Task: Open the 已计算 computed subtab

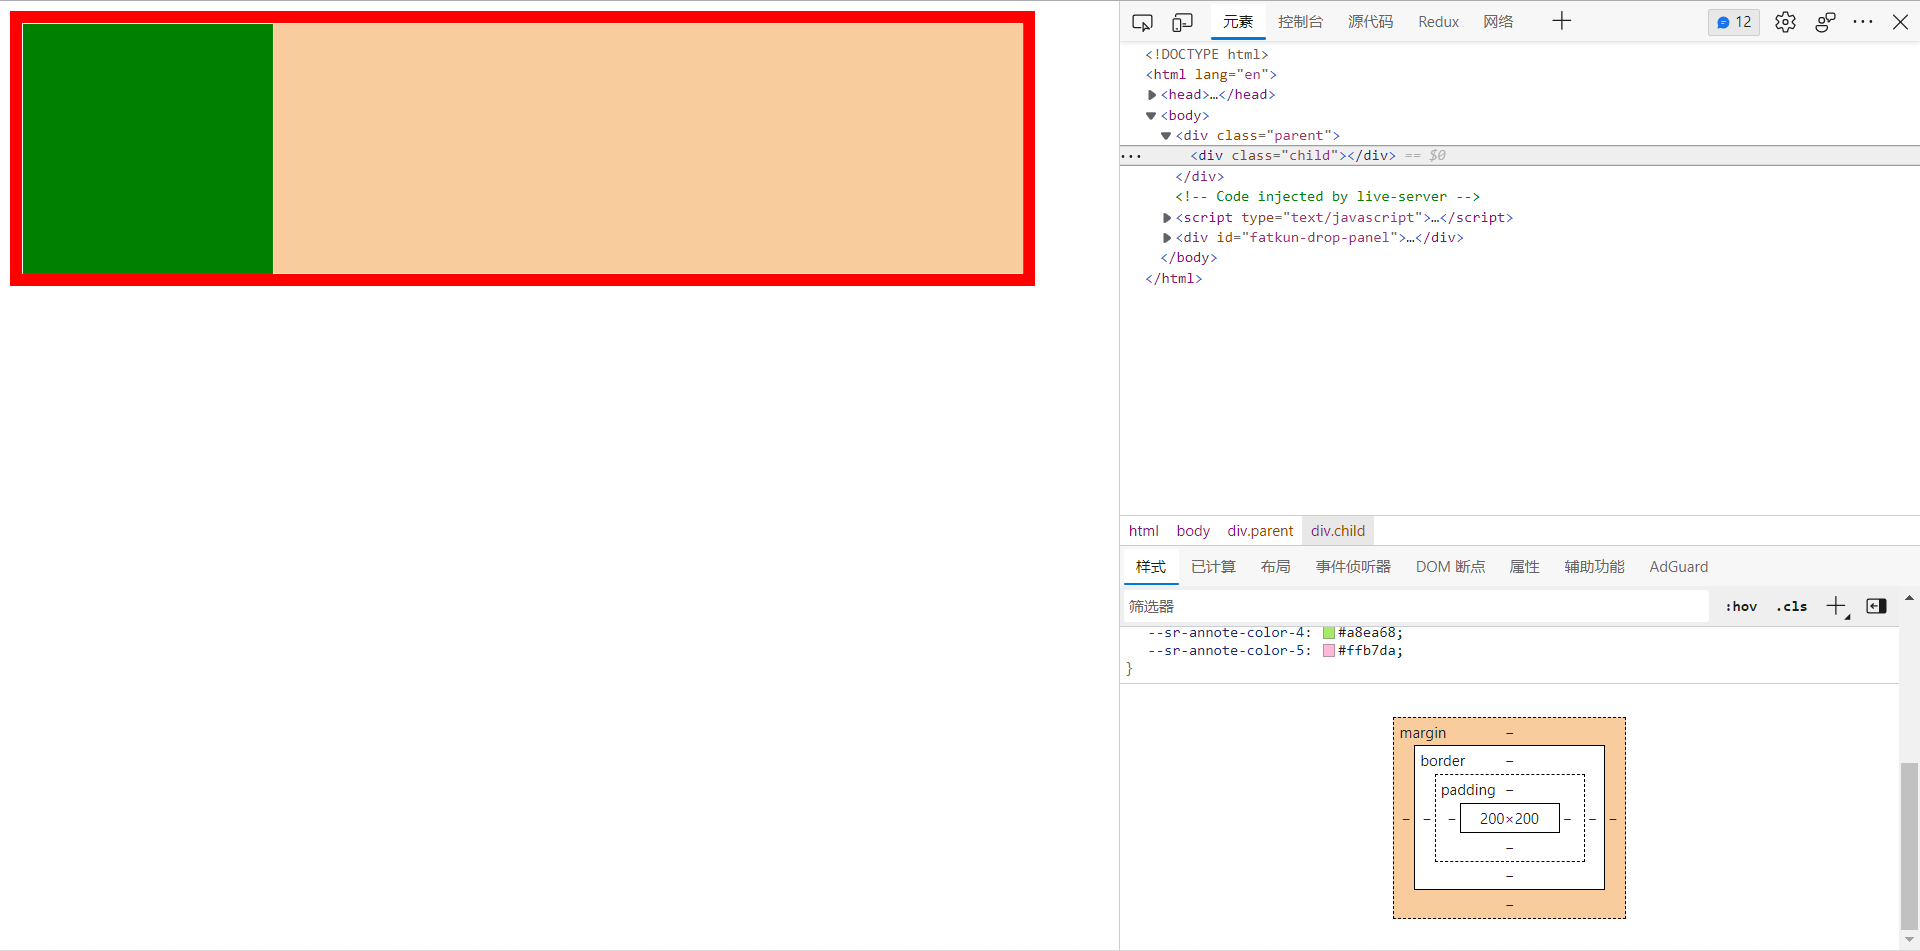Action: click(1214, 567)
